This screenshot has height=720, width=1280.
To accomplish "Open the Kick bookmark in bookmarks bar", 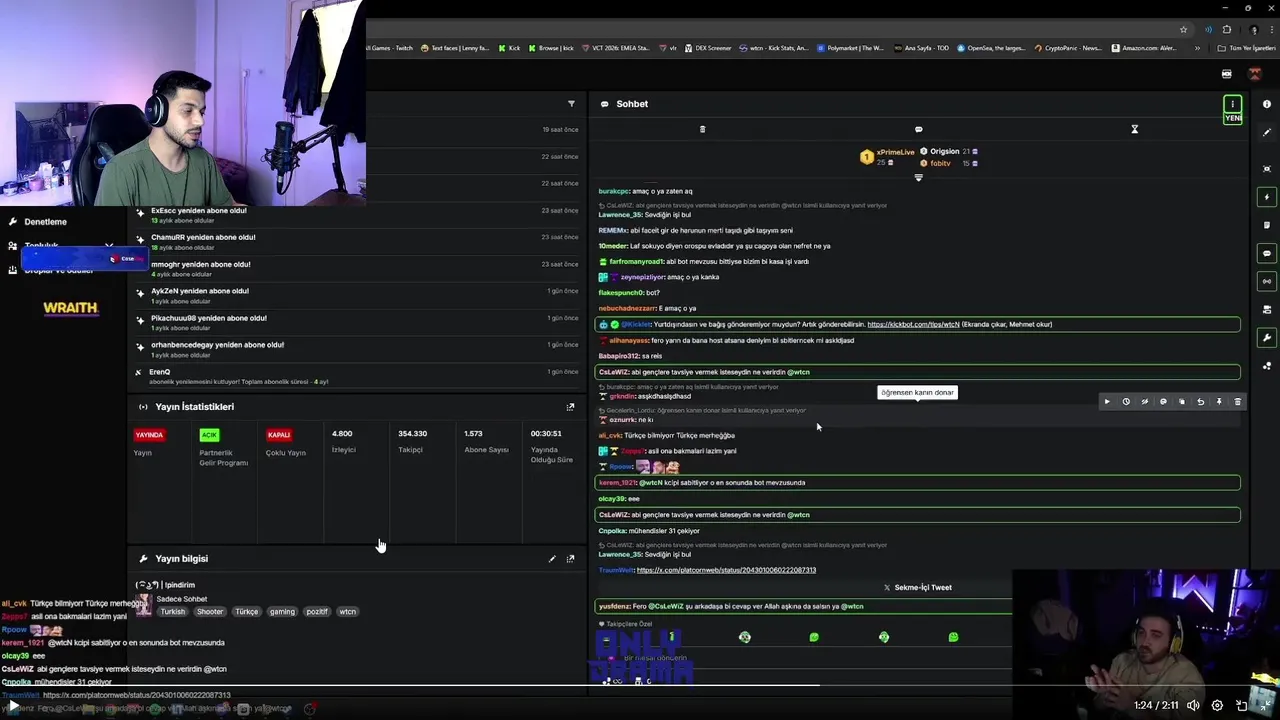I will coord(509,48).
